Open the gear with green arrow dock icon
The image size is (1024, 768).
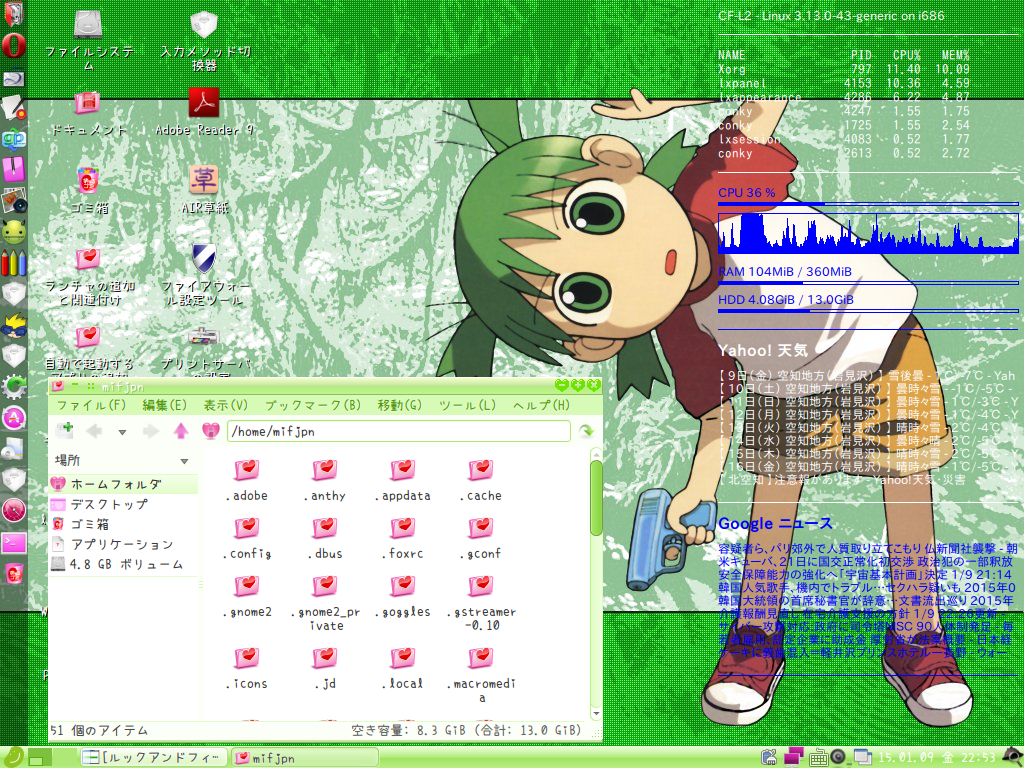click(x=13, y=387)
